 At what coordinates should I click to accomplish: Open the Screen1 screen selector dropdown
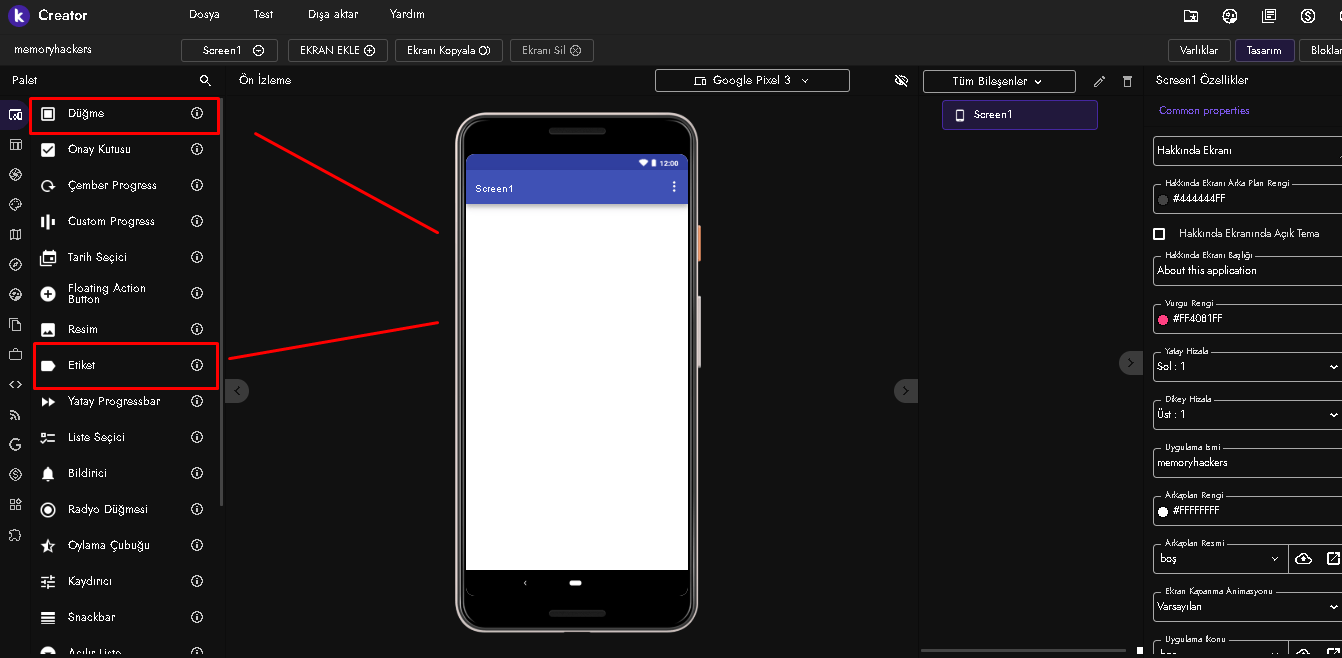coord(229,50)
